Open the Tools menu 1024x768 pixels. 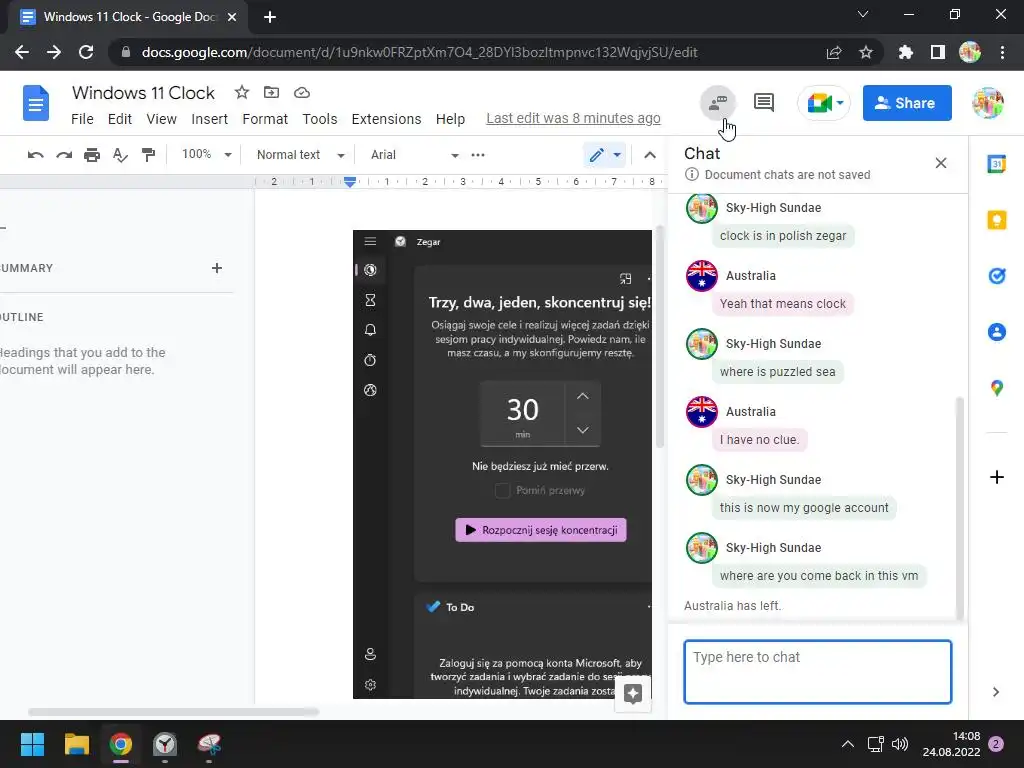tap(320, 119)
